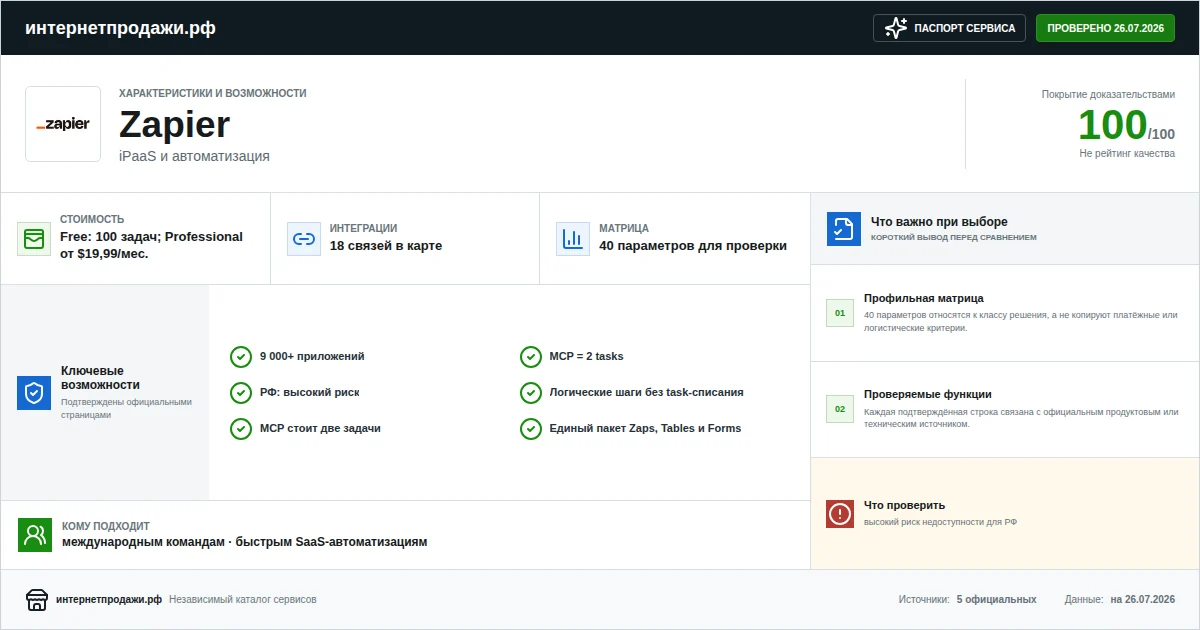Go to интернетпродажи.рф header logo

(x=120, y=28)
